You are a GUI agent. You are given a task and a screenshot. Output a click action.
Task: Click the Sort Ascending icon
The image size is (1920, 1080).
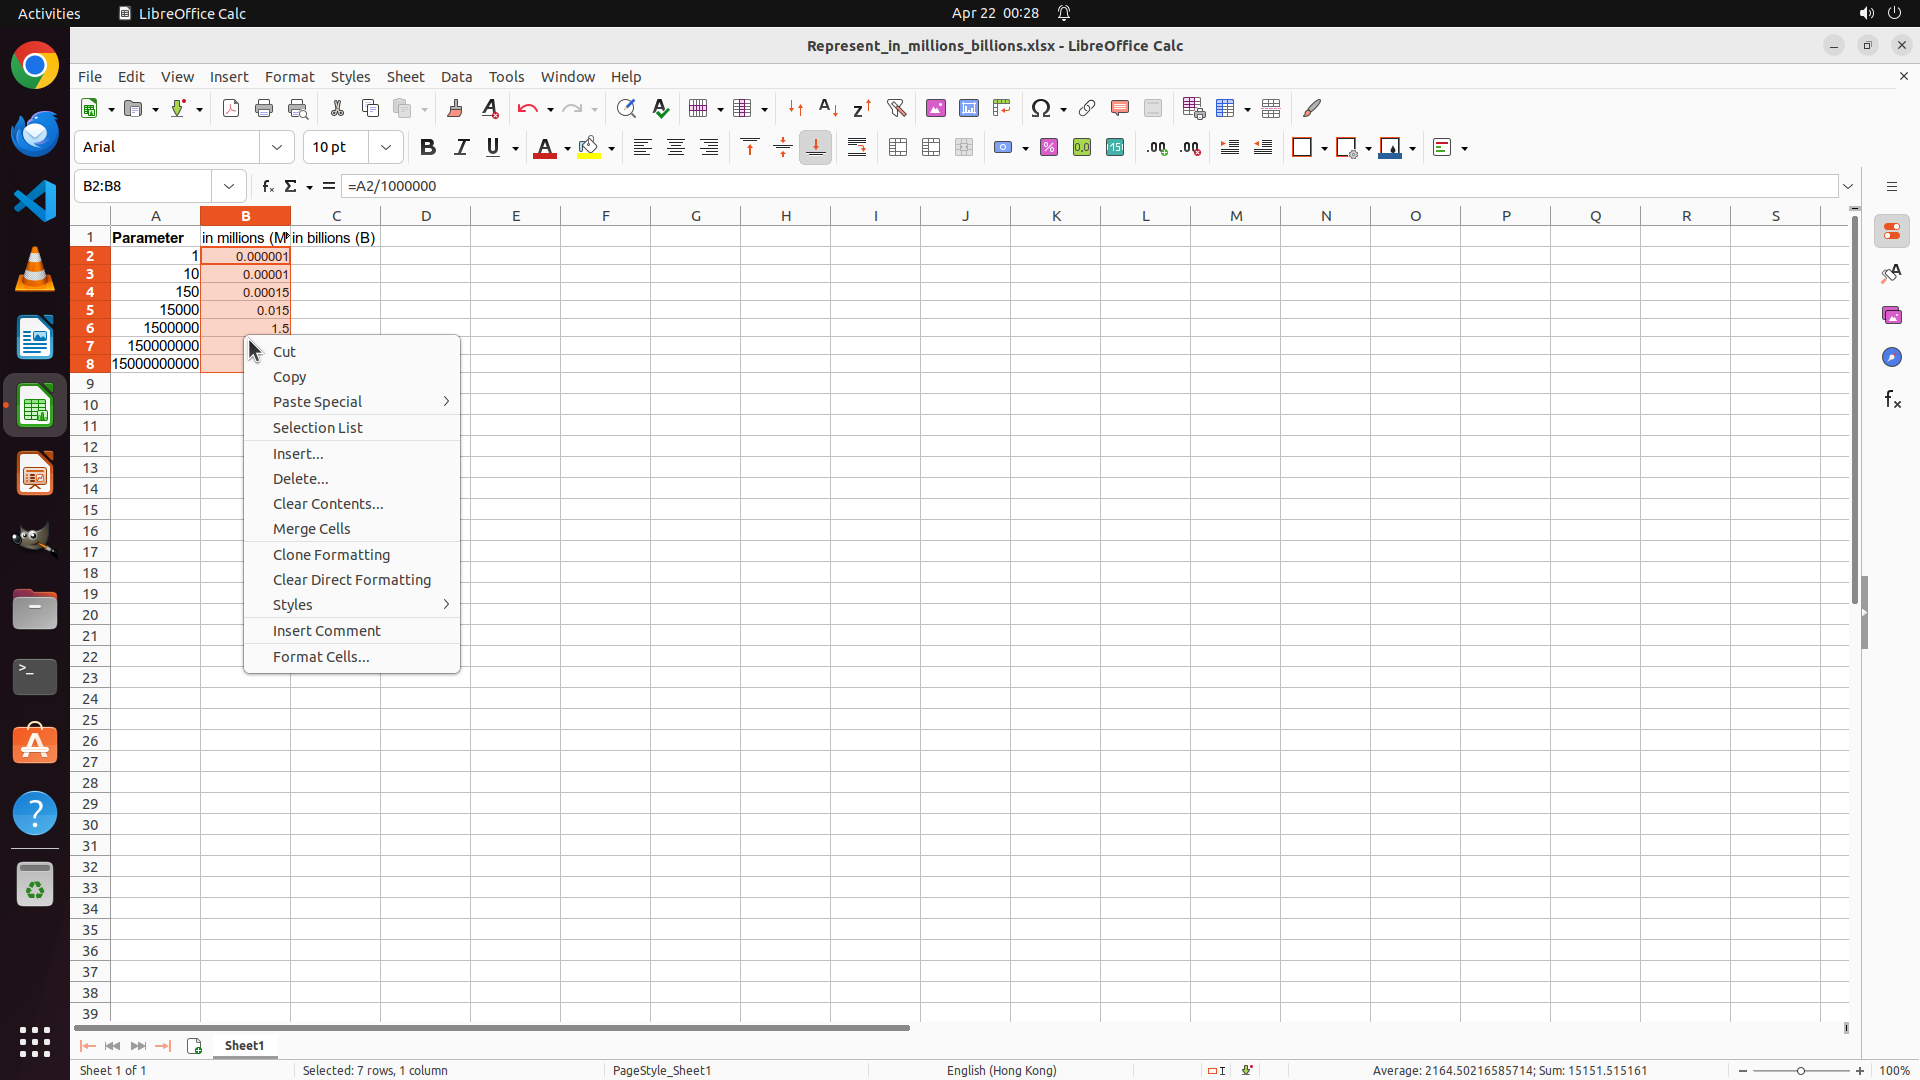829,108
